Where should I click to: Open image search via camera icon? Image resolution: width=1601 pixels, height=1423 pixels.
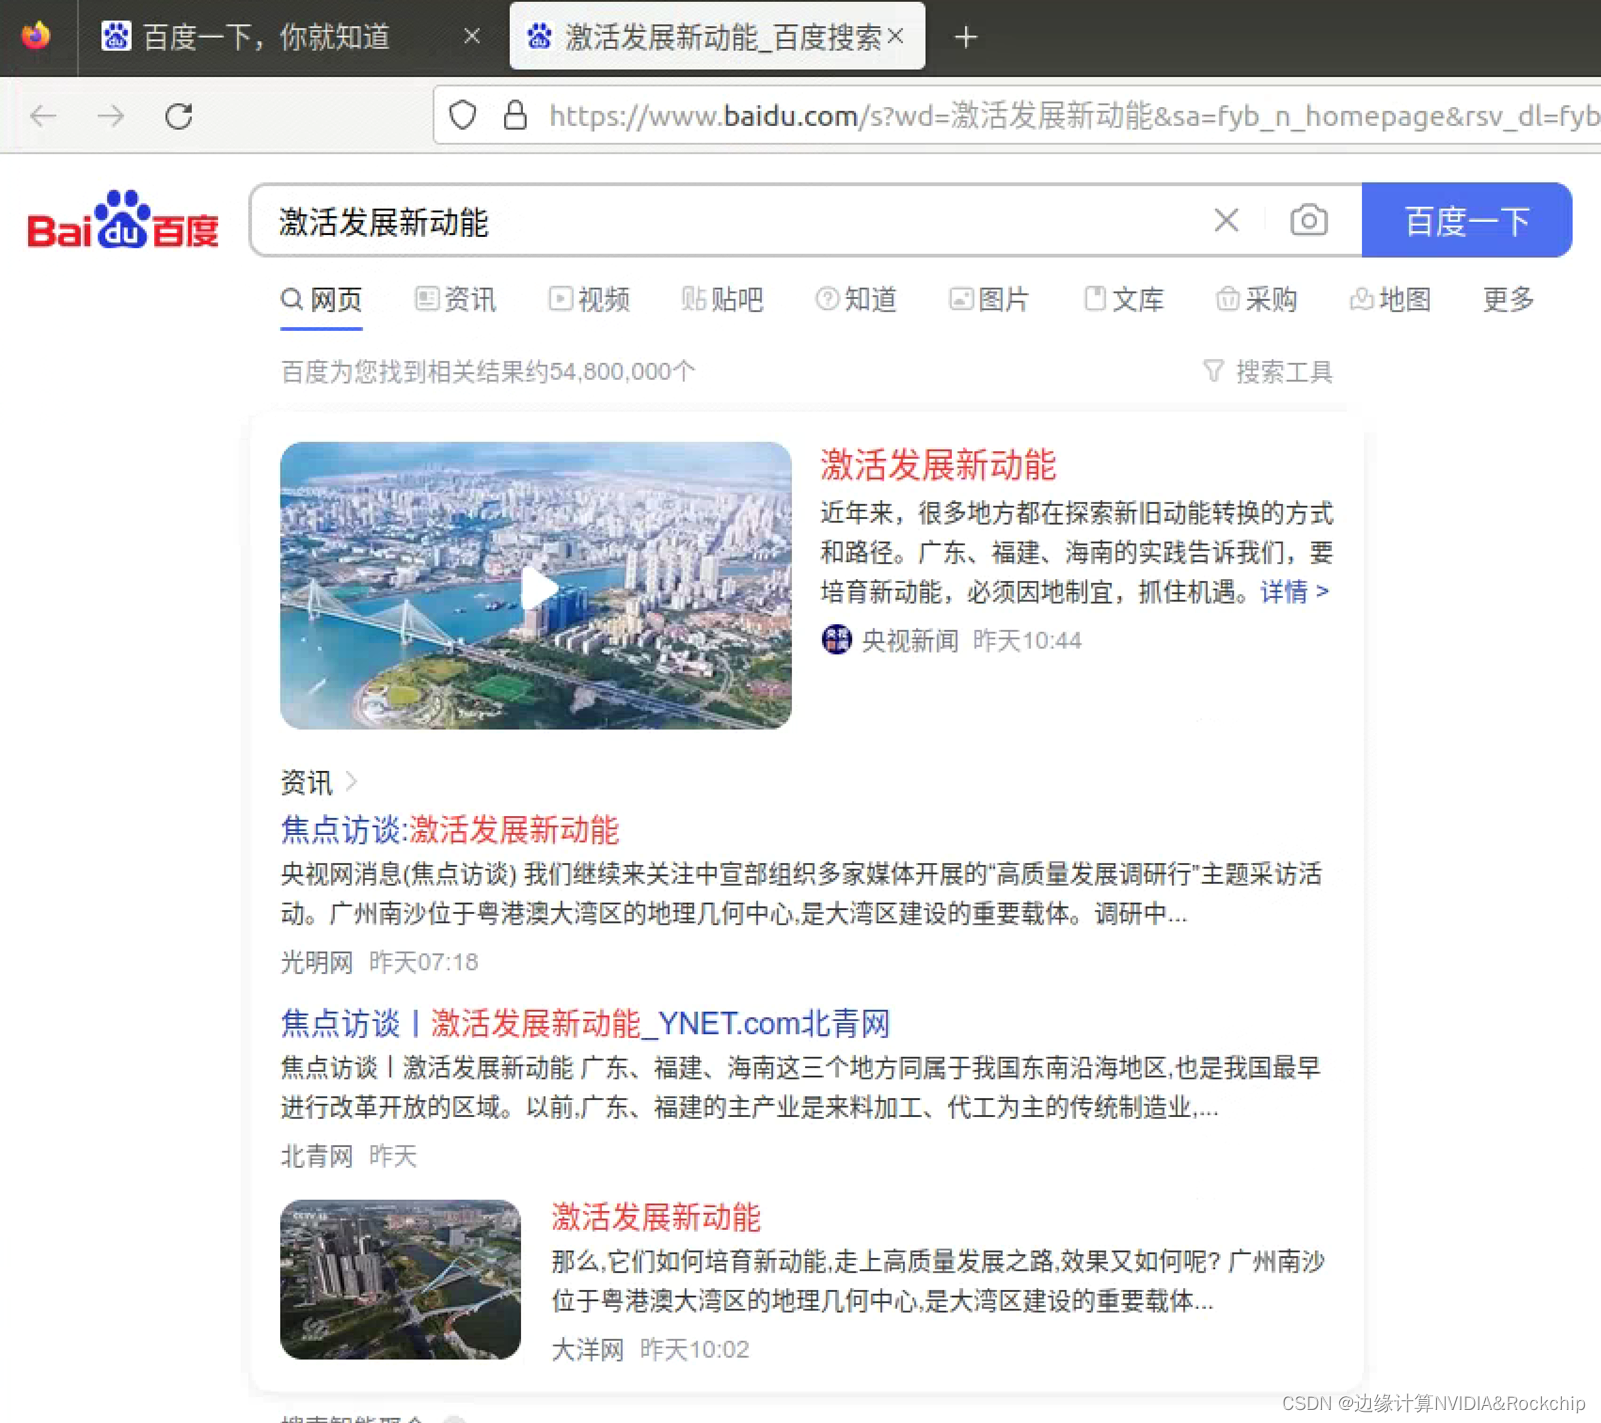point(1308,220)
